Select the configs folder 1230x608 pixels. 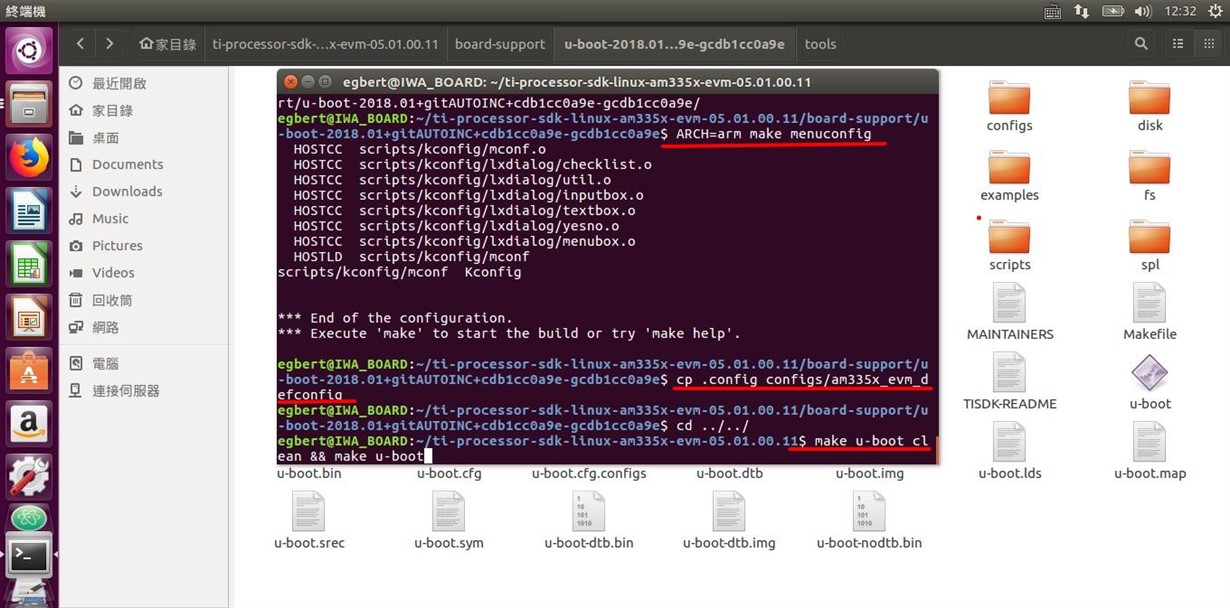point(1009,106)
